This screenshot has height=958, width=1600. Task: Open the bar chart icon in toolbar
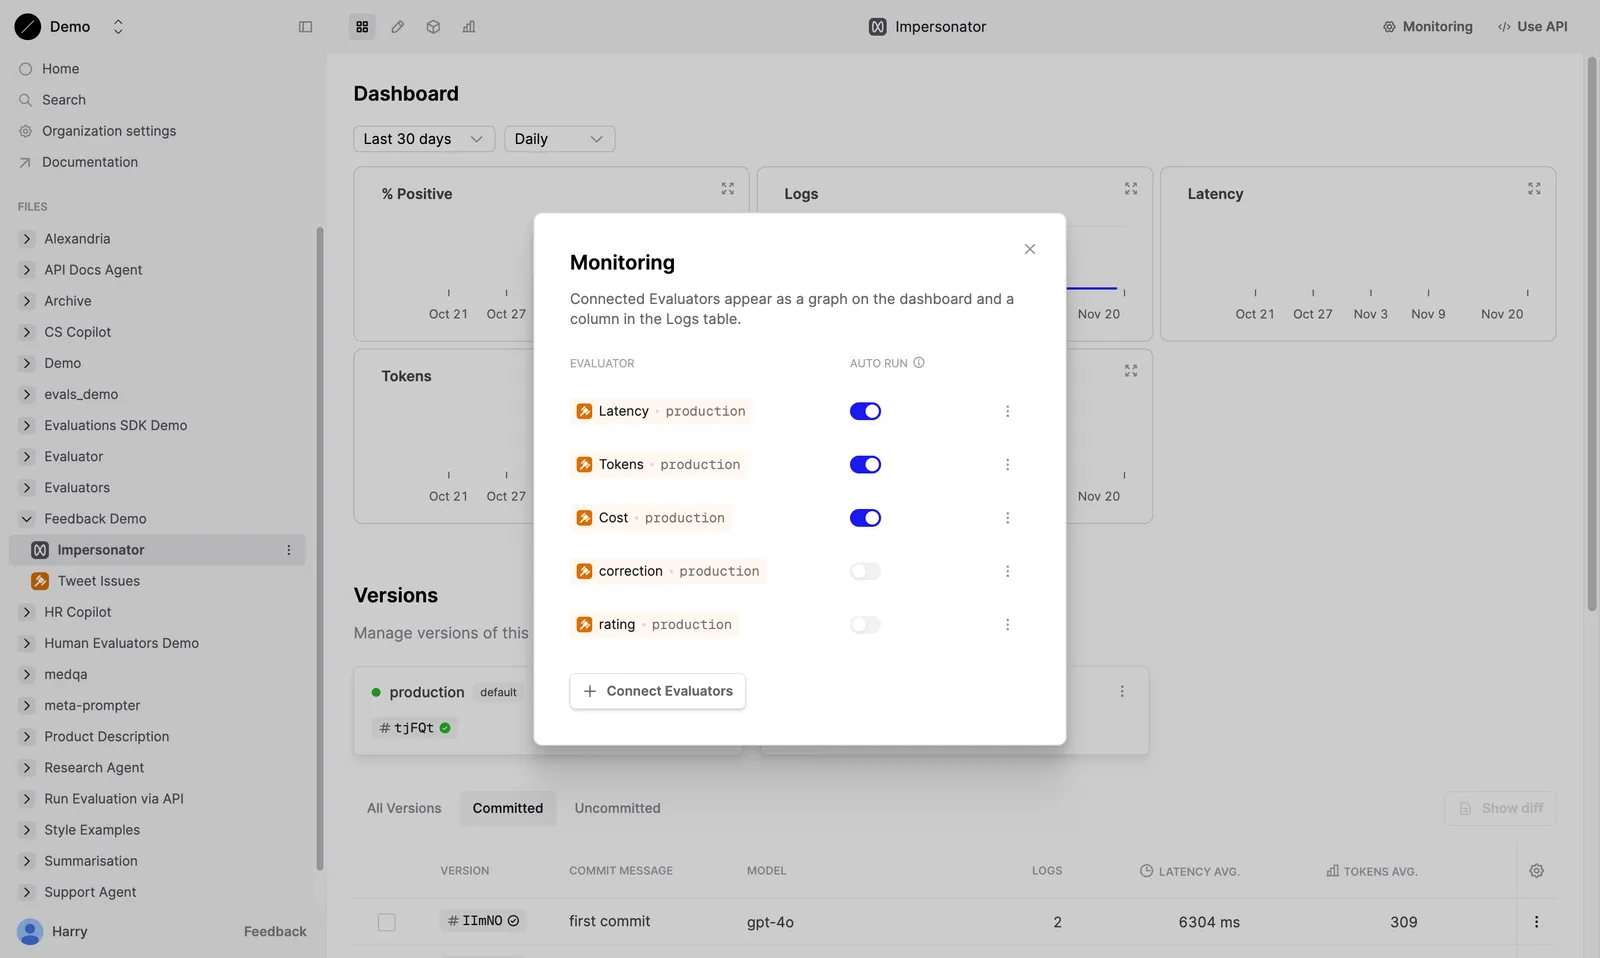[469, 27]
